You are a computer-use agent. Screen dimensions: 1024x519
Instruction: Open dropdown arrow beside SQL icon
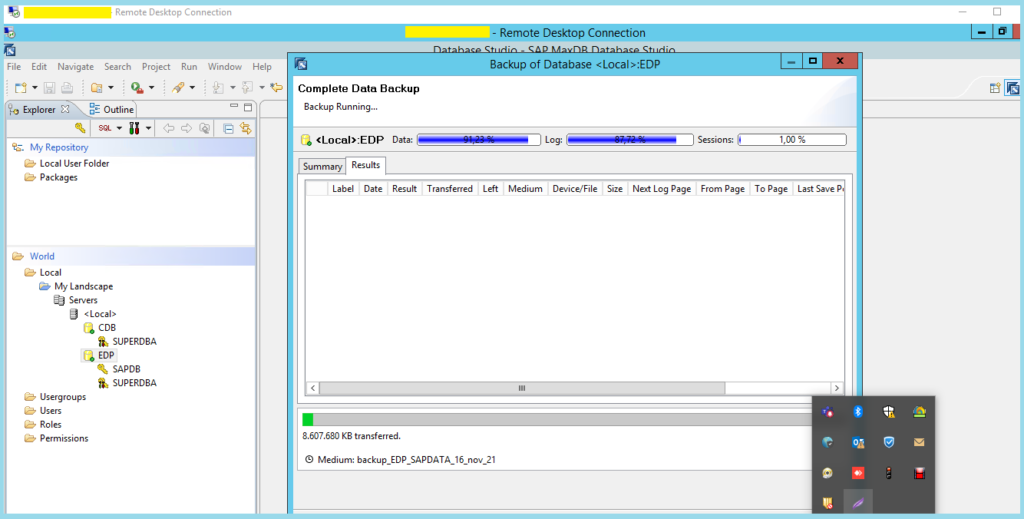[x=119, y=128]
